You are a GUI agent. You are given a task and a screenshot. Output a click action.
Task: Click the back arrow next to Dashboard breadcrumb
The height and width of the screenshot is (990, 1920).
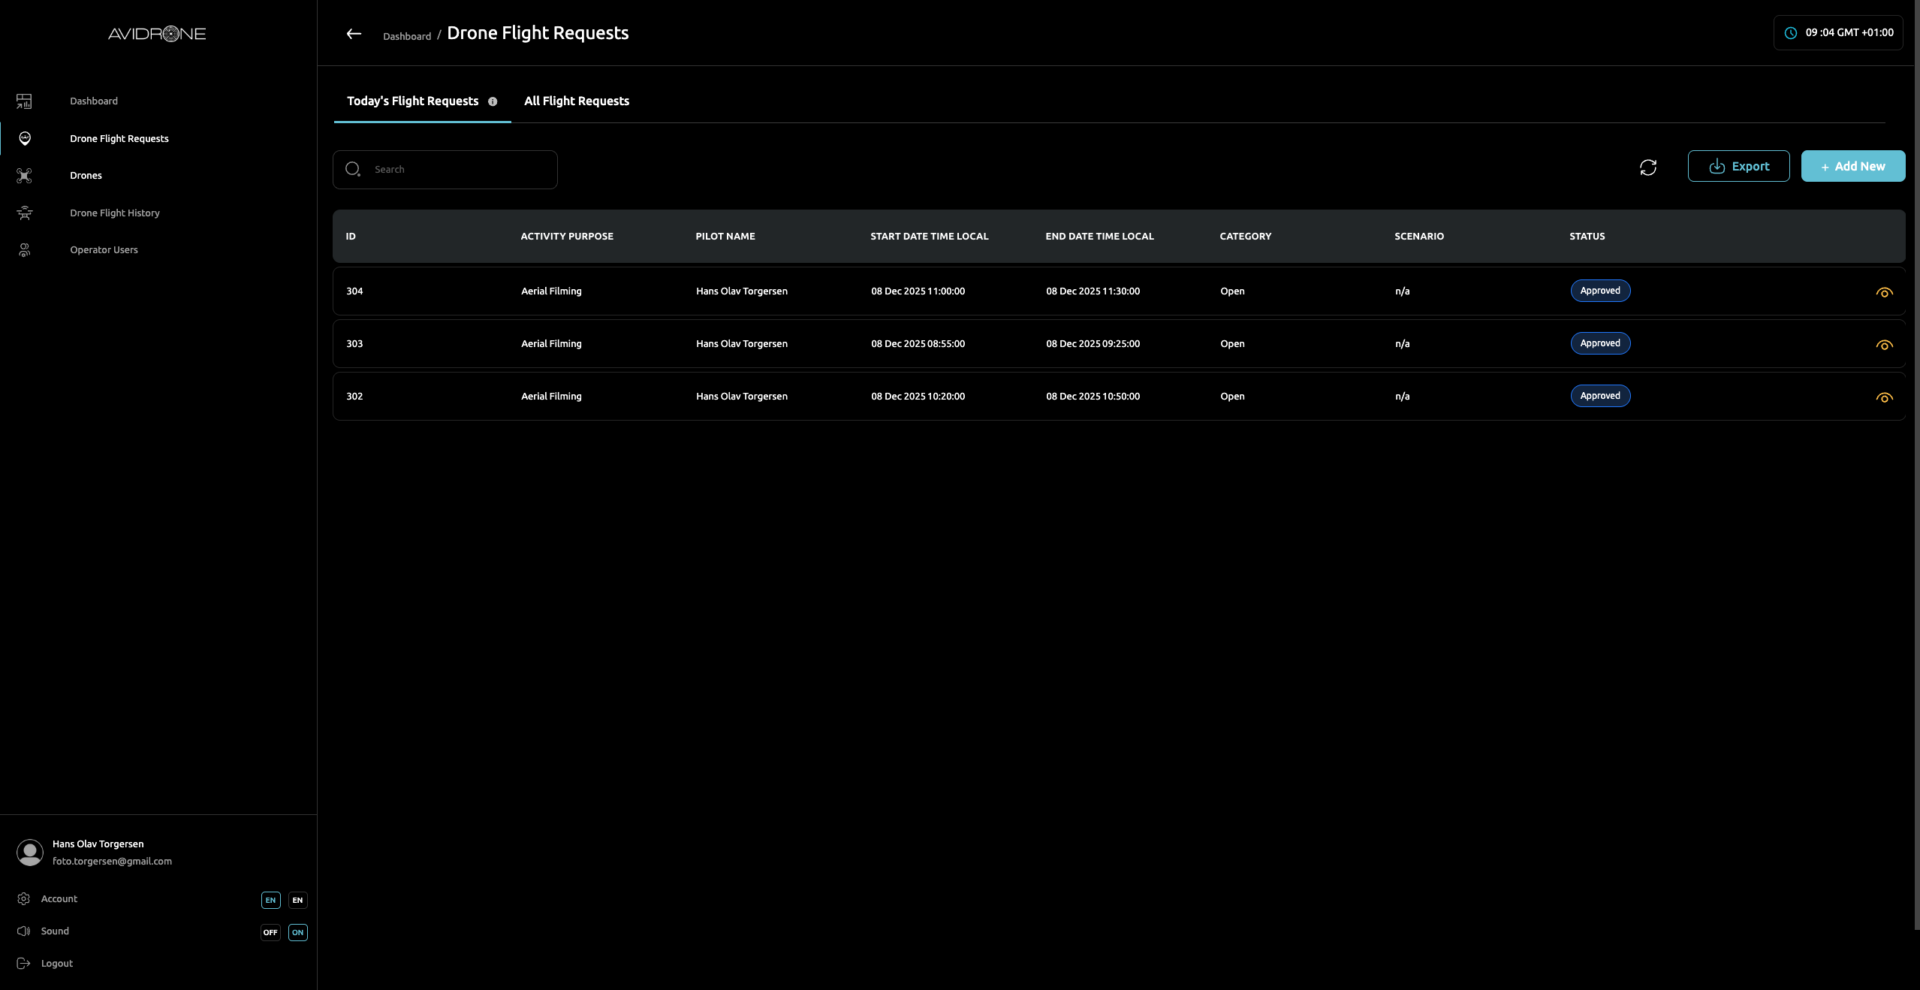(353, 34)
